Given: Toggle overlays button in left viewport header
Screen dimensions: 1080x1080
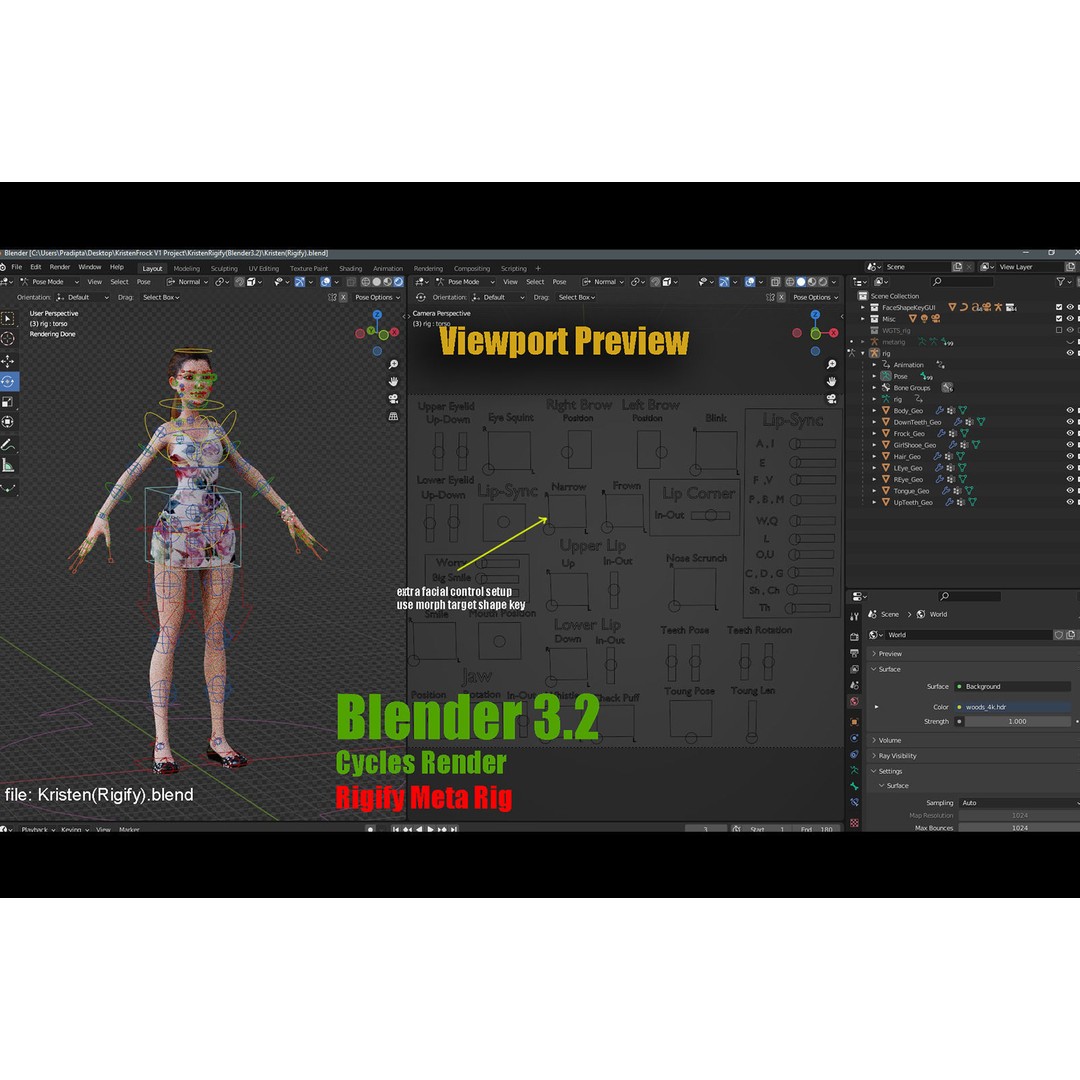Looking at the screenshot, I should (x=326, y=282).
